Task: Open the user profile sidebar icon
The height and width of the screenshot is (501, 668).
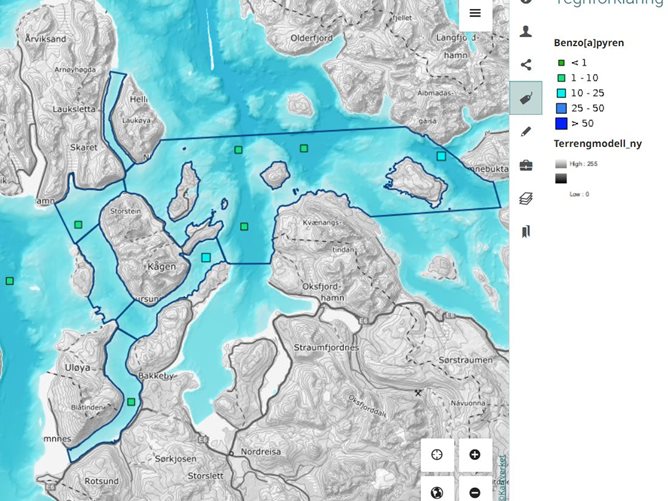Action: (x=526, y=32)
